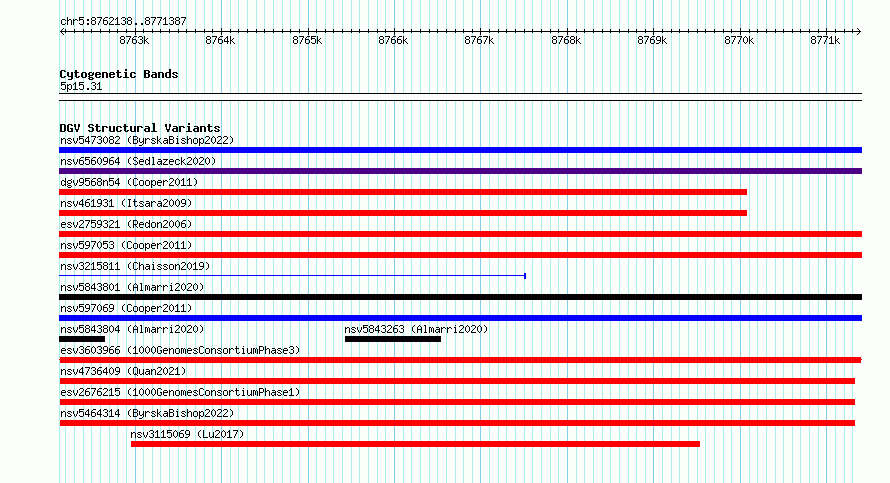Click the left arrowhead of the ruler
Image resolution: width=890 pixels, height=483 pixels.
[x=62, y=32]
